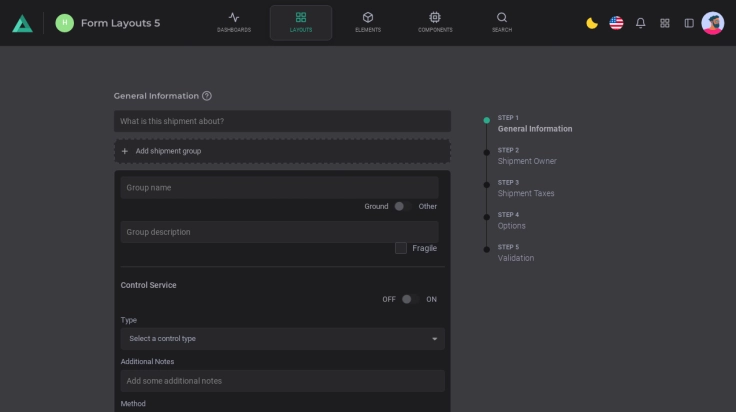Open Search from top navigation
Screen dimensions: 736x412
point(502,22)
